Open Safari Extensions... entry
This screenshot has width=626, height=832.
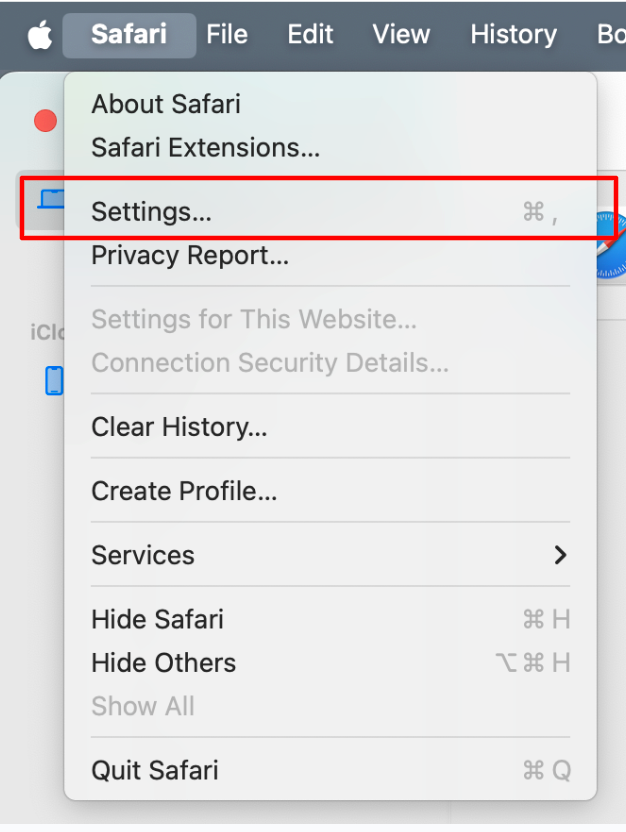tap(205, 148)
